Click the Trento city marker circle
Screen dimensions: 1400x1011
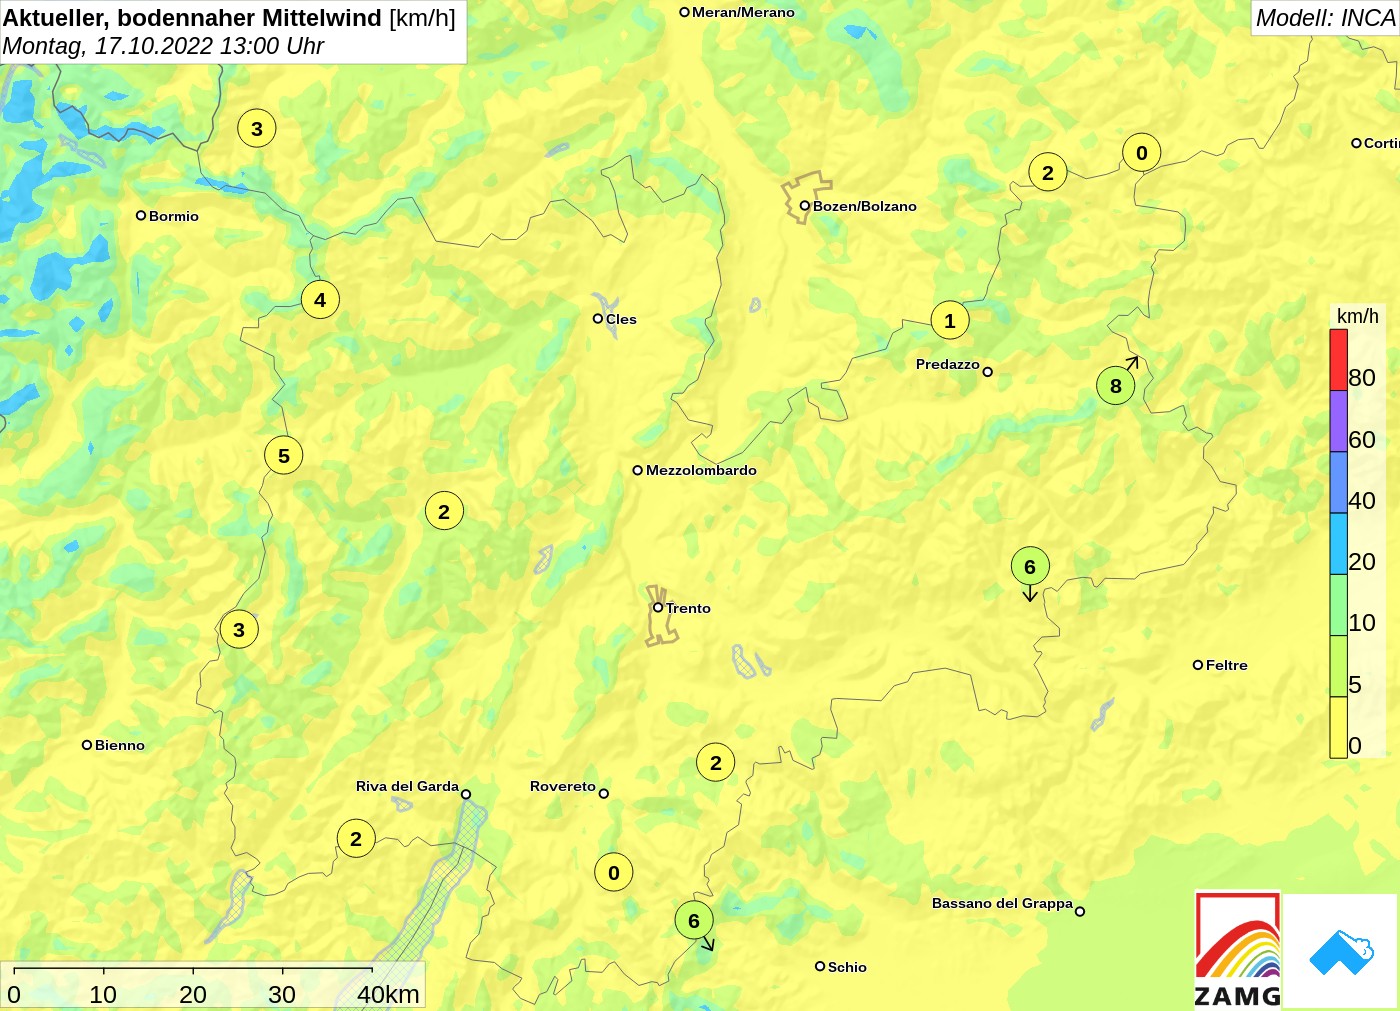click(658, 607)
